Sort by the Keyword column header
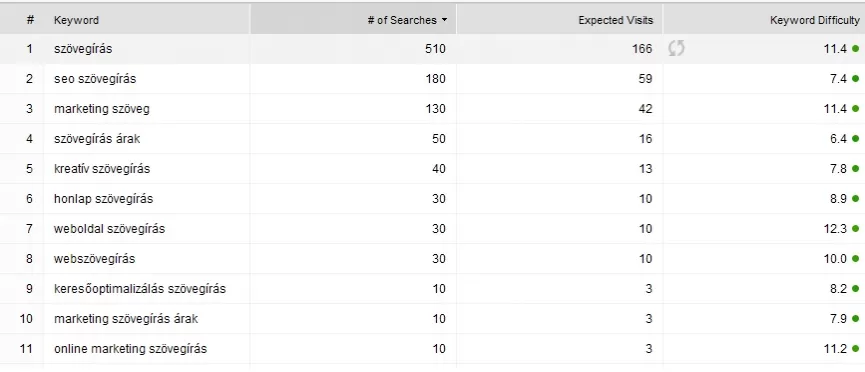 (x=76, y=20)
